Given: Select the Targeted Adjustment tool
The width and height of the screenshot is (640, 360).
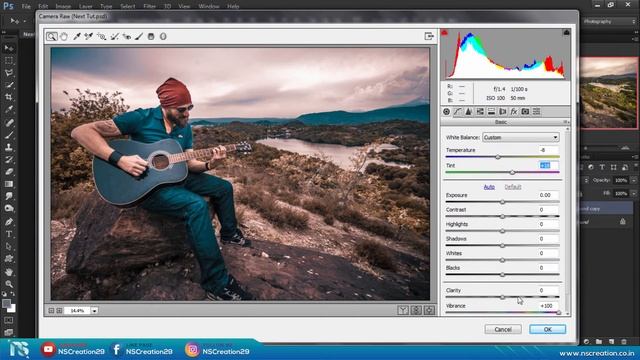Looking at the screenshot, I should pos(101,36).
